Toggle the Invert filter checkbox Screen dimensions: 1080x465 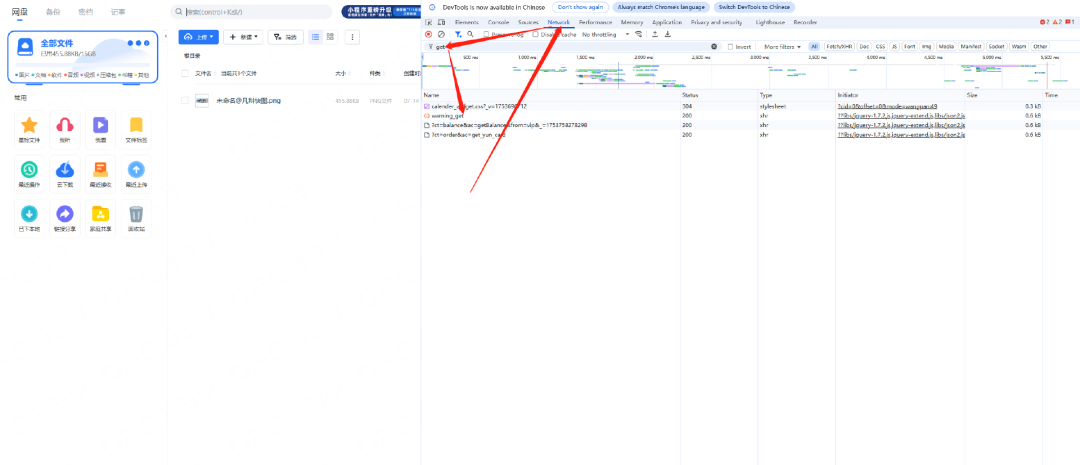pos(731,47)
